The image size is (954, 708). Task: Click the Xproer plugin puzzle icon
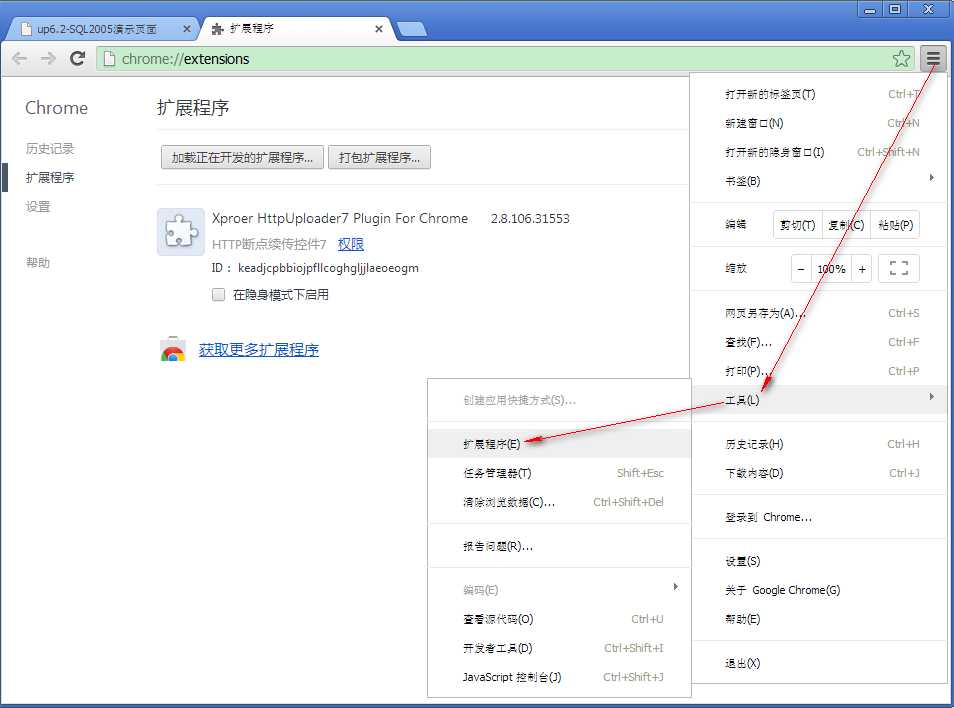[181, 232]
